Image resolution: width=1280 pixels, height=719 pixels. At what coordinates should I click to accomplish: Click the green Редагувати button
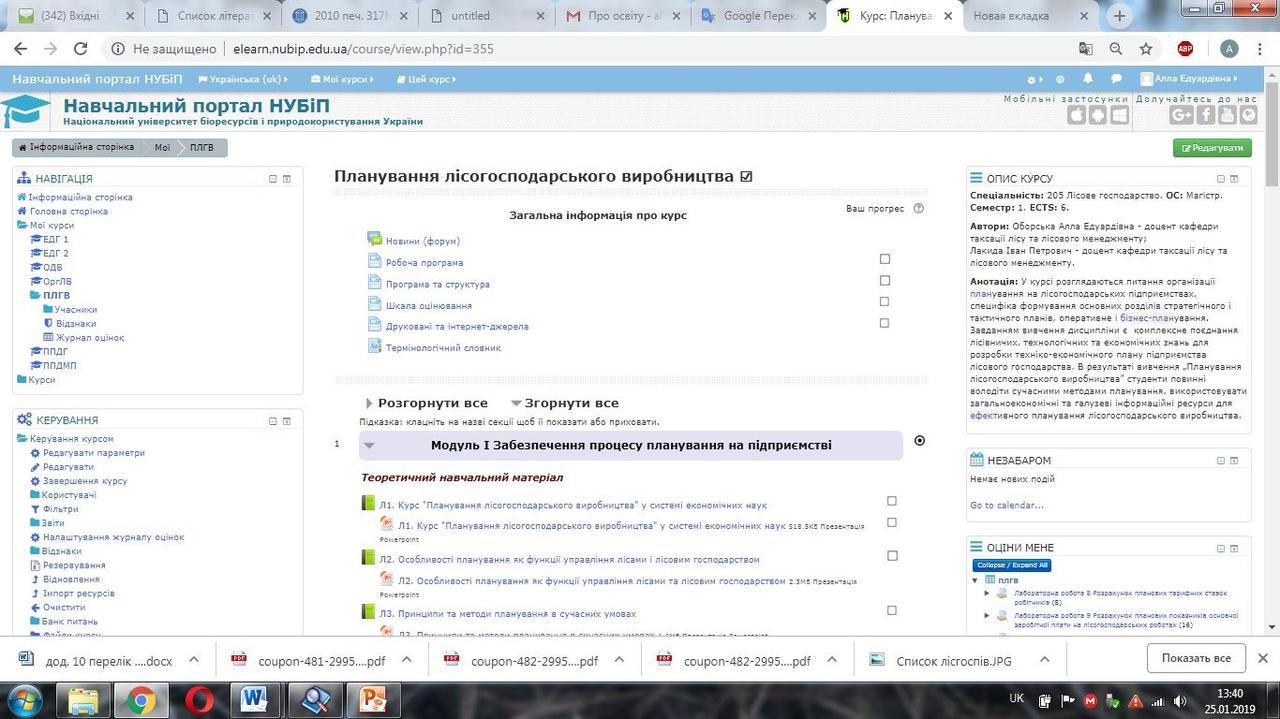(1212, 147)
